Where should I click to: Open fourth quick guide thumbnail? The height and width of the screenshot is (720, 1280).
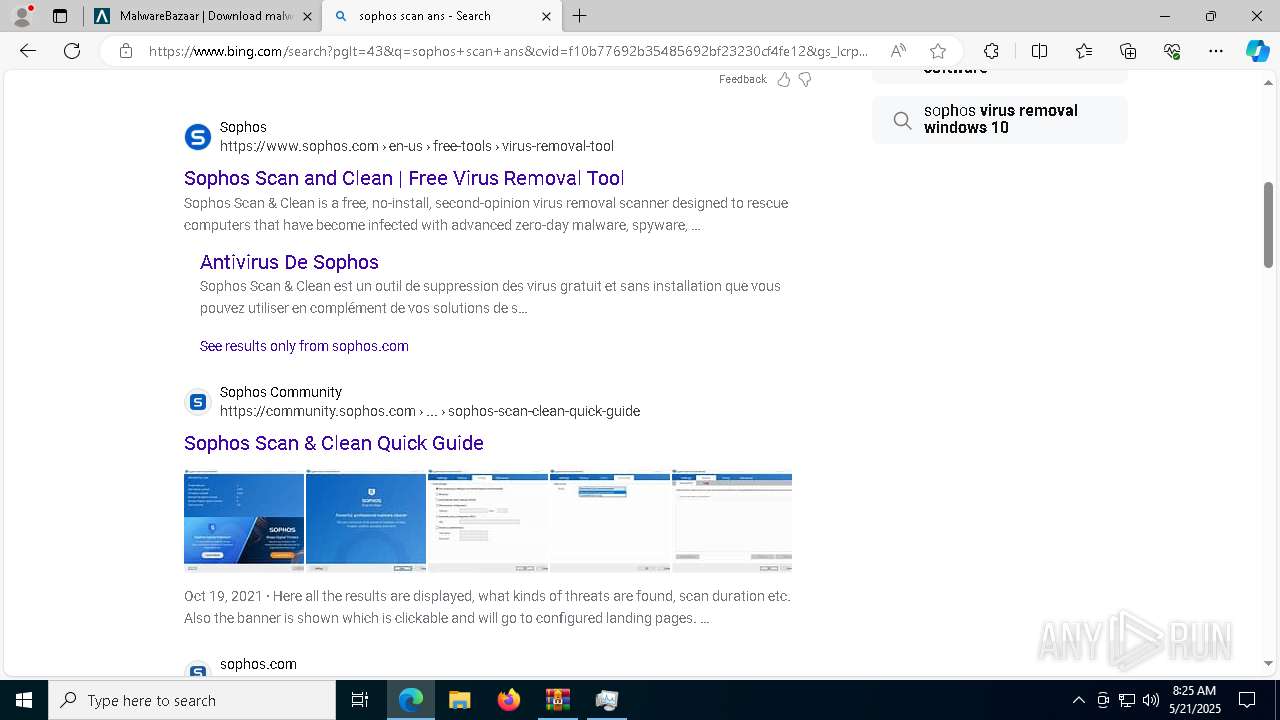click(610, 520)
